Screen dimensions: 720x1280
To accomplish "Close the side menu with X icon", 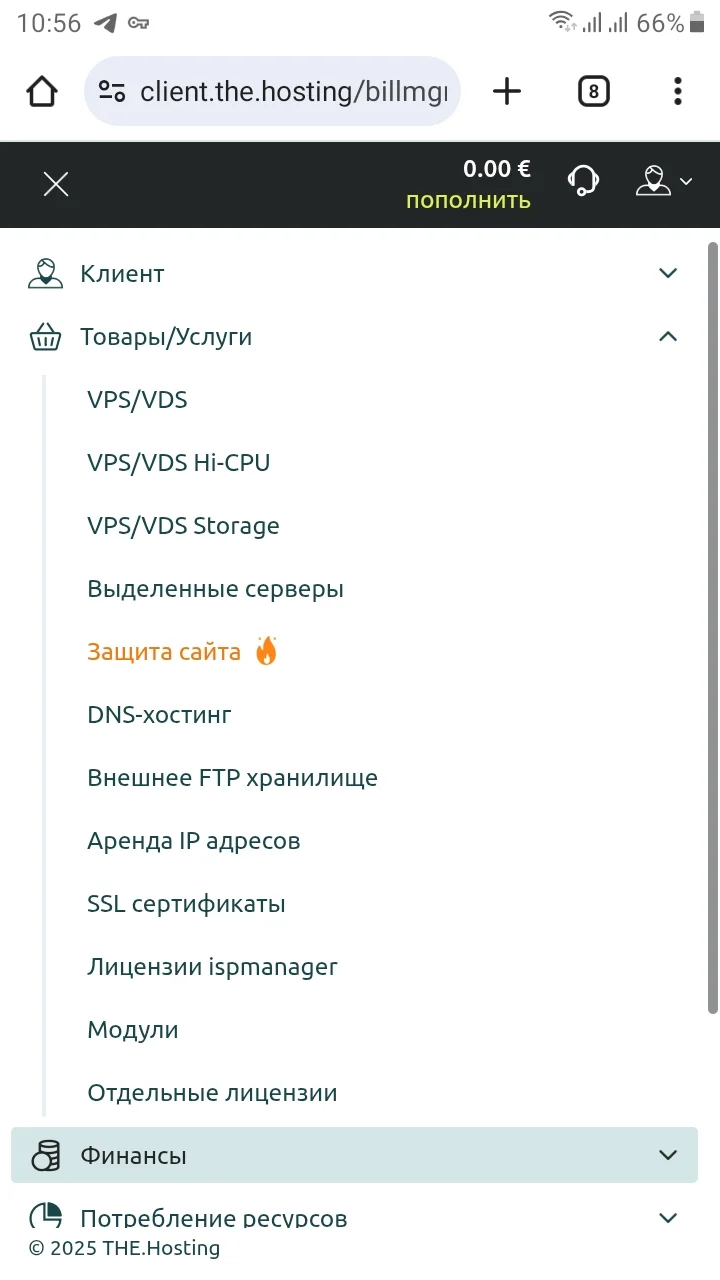I will coord(56,184).
